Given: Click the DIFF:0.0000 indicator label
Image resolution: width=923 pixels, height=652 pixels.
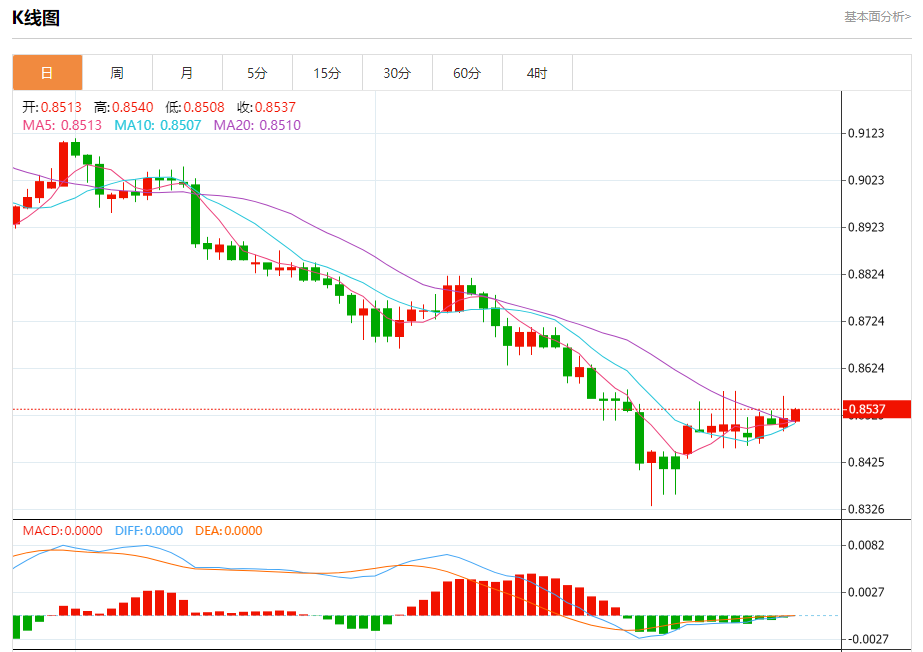Looking at the screenshot, I should (149, 531).
